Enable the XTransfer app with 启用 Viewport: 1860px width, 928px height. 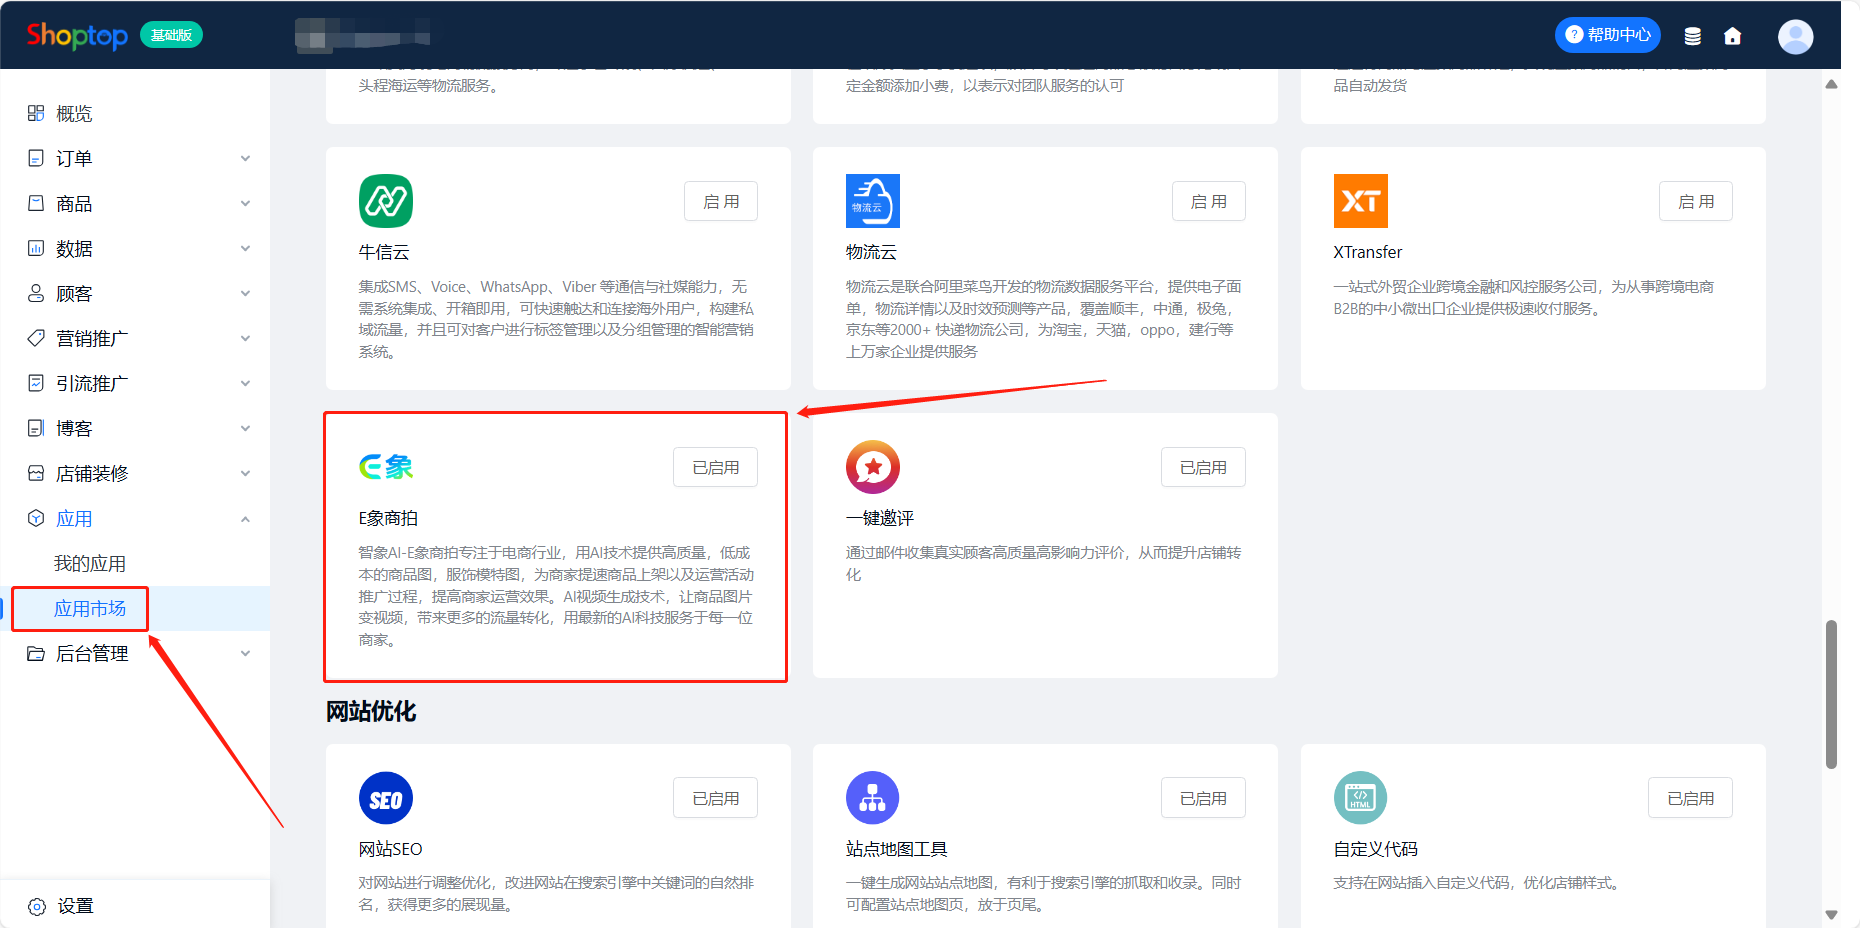pos(1695,201)
